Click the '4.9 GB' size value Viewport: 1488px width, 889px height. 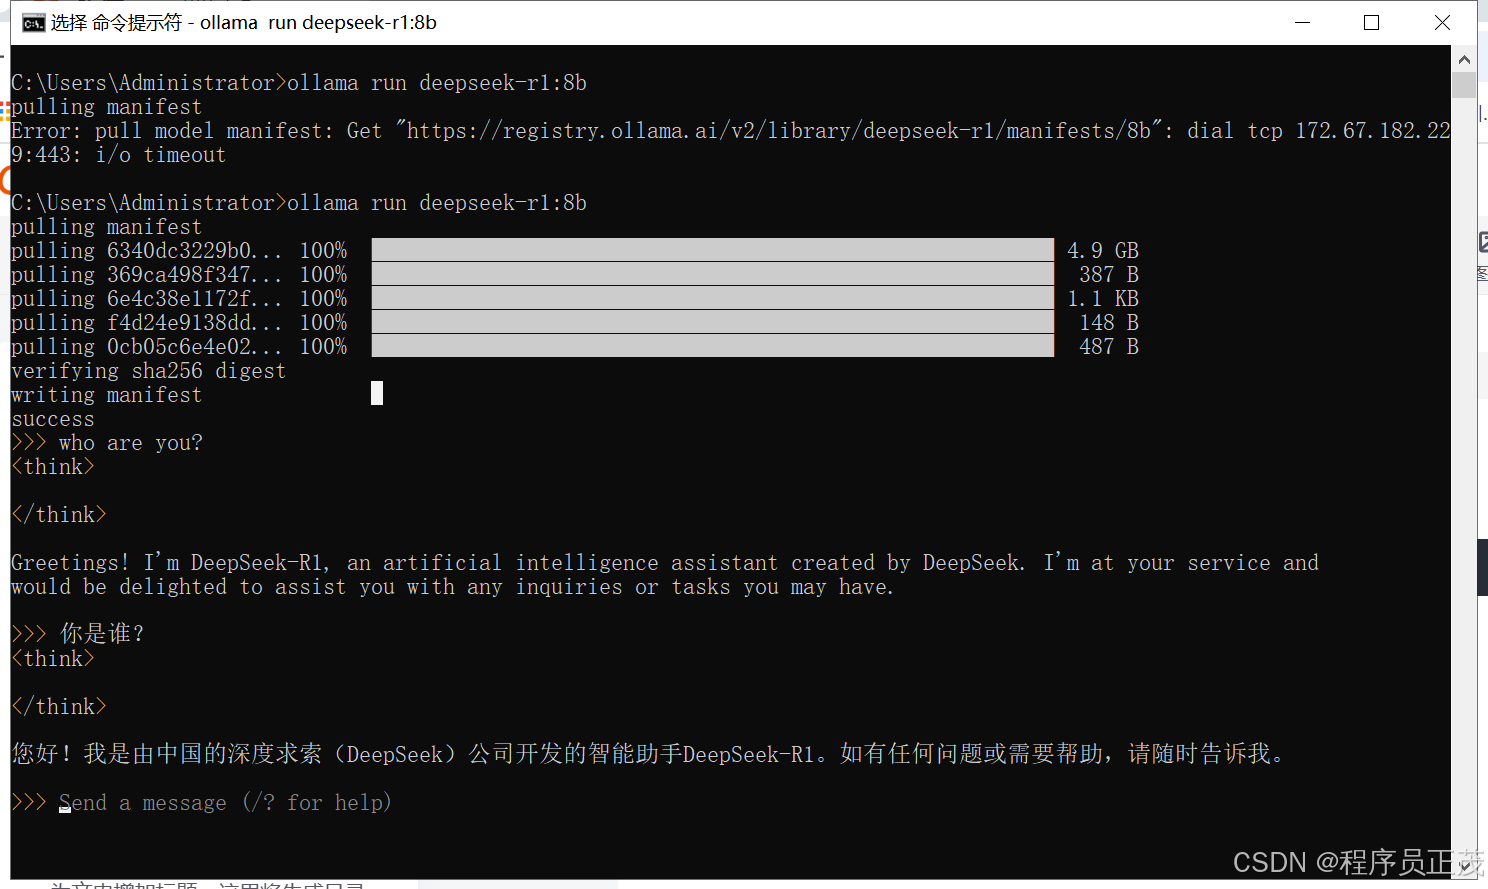pyautogui.click(x=1103, y=250)
